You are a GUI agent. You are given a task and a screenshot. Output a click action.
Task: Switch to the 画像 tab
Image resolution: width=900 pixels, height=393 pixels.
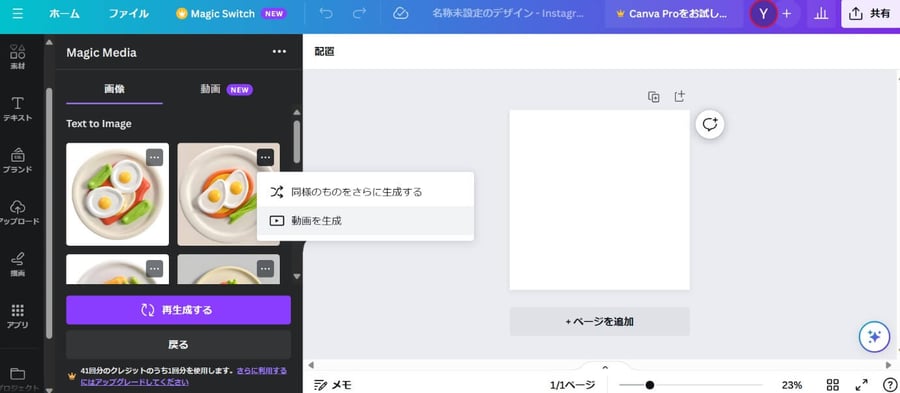pyautogui.click(x=114, y=89)
